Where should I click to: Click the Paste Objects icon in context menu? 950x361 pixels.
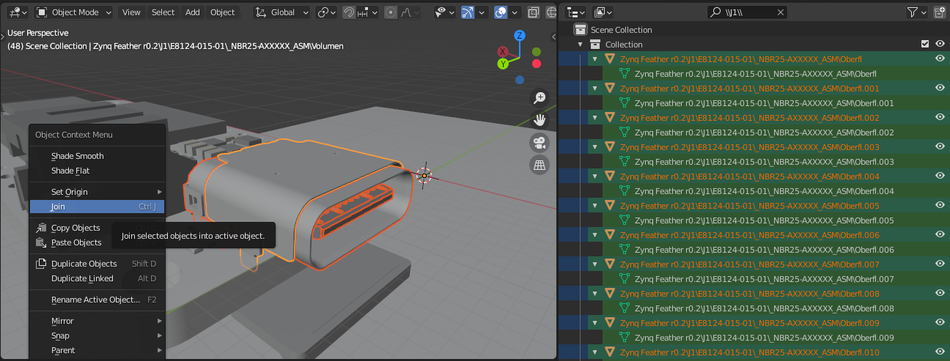pyautogui.click(x=41, y=242)
